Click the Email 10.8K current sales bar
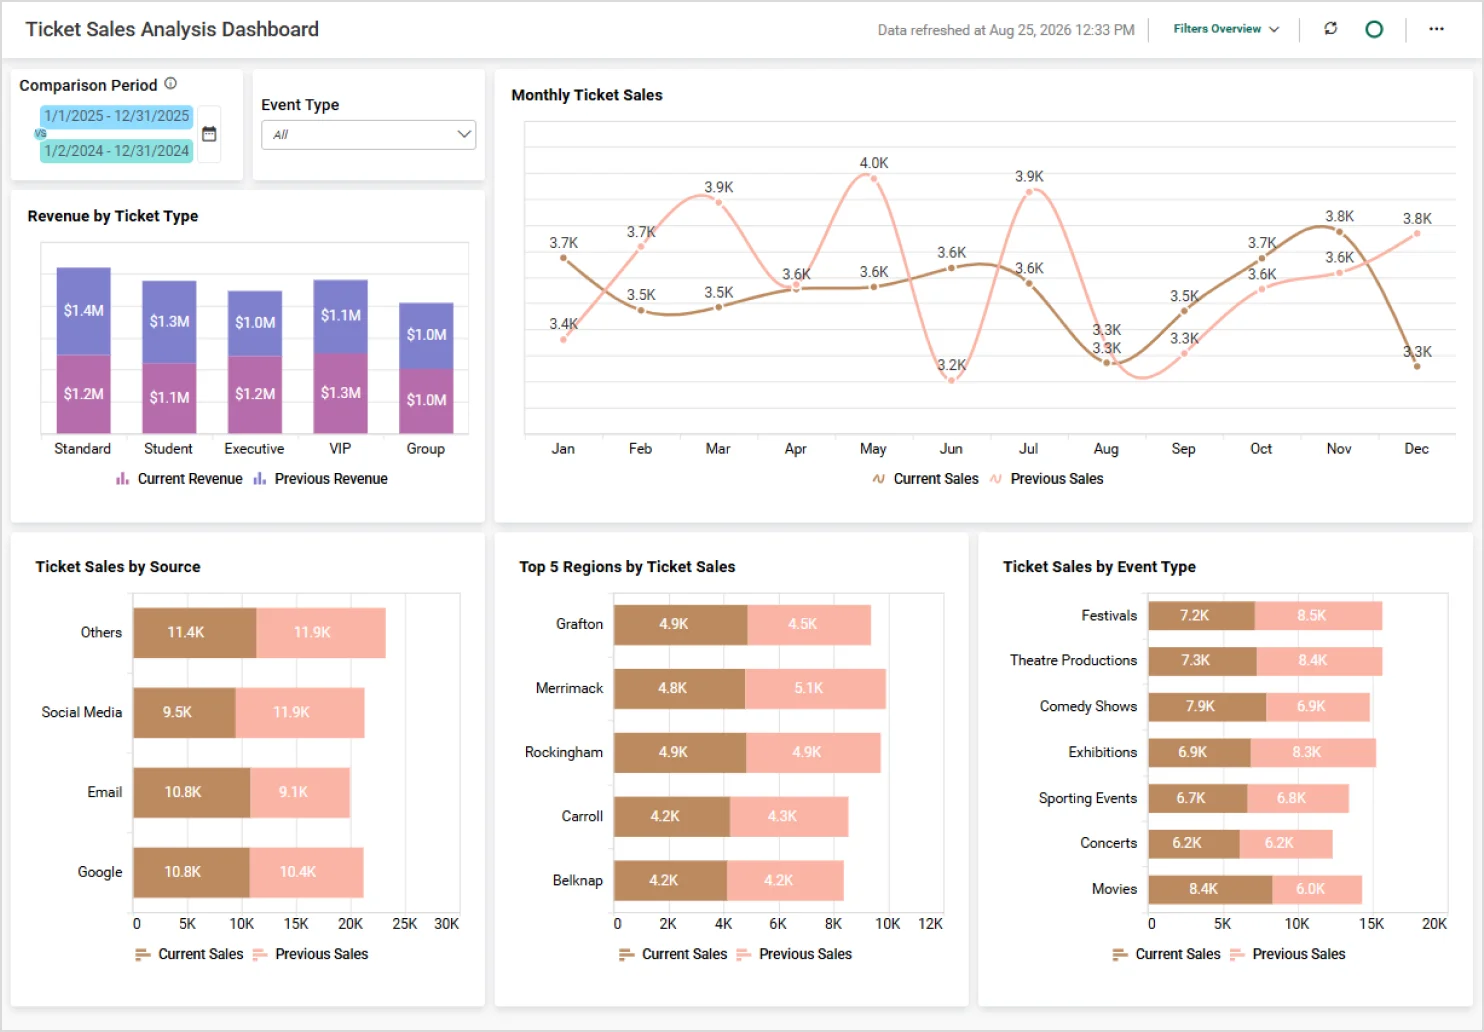This screenshot has width=1484, height=1032. click(192, 793)
